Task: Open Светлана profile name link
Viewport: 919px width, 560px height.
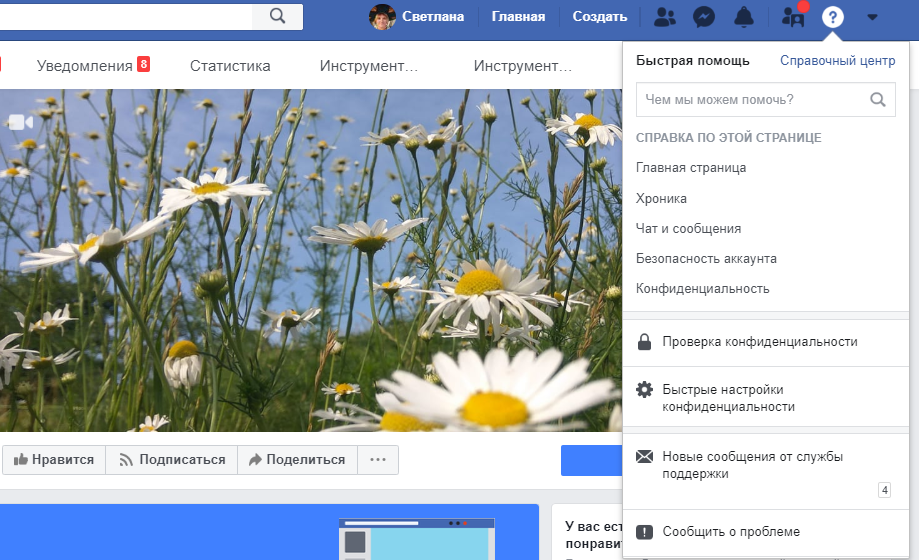Action: tap(433, 17)
